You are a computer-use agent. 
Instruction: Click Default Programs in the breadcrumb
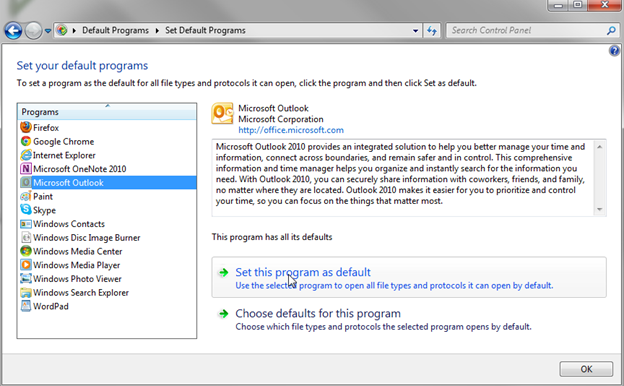[x=115, y=30]
